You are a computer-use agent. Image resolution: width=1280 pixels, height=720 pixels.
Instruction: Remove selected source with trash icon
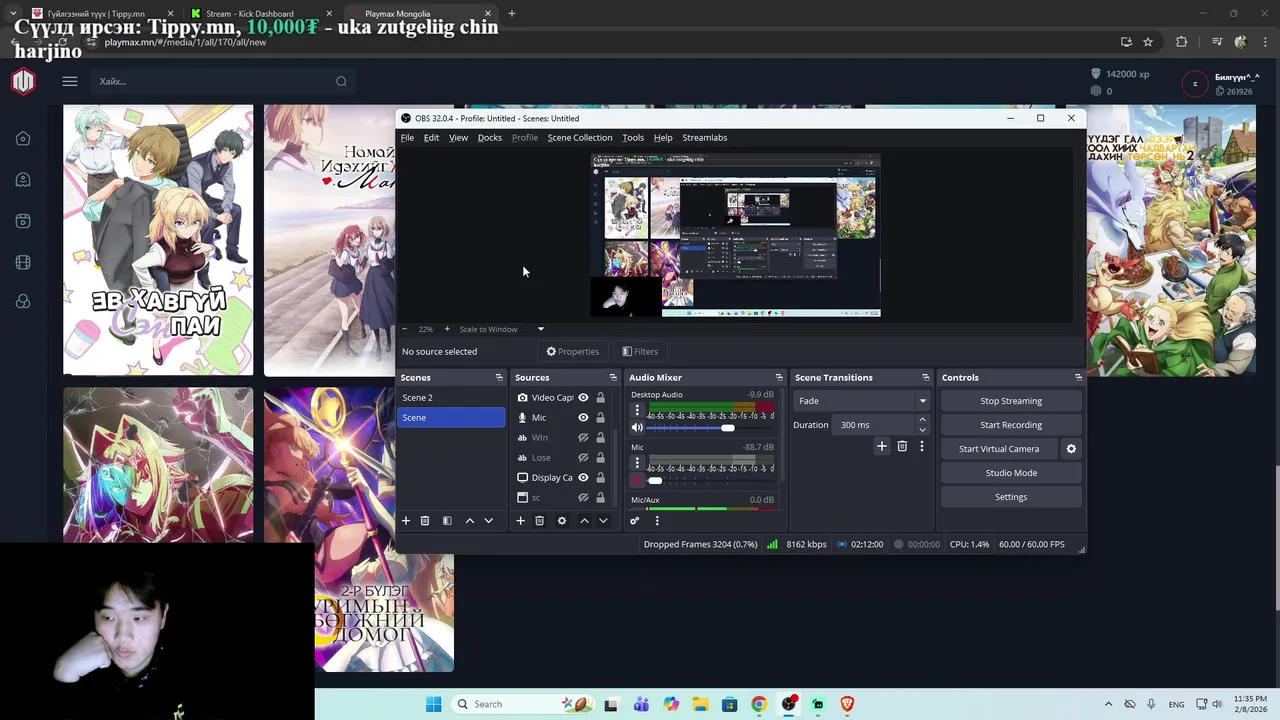point(539,521)
